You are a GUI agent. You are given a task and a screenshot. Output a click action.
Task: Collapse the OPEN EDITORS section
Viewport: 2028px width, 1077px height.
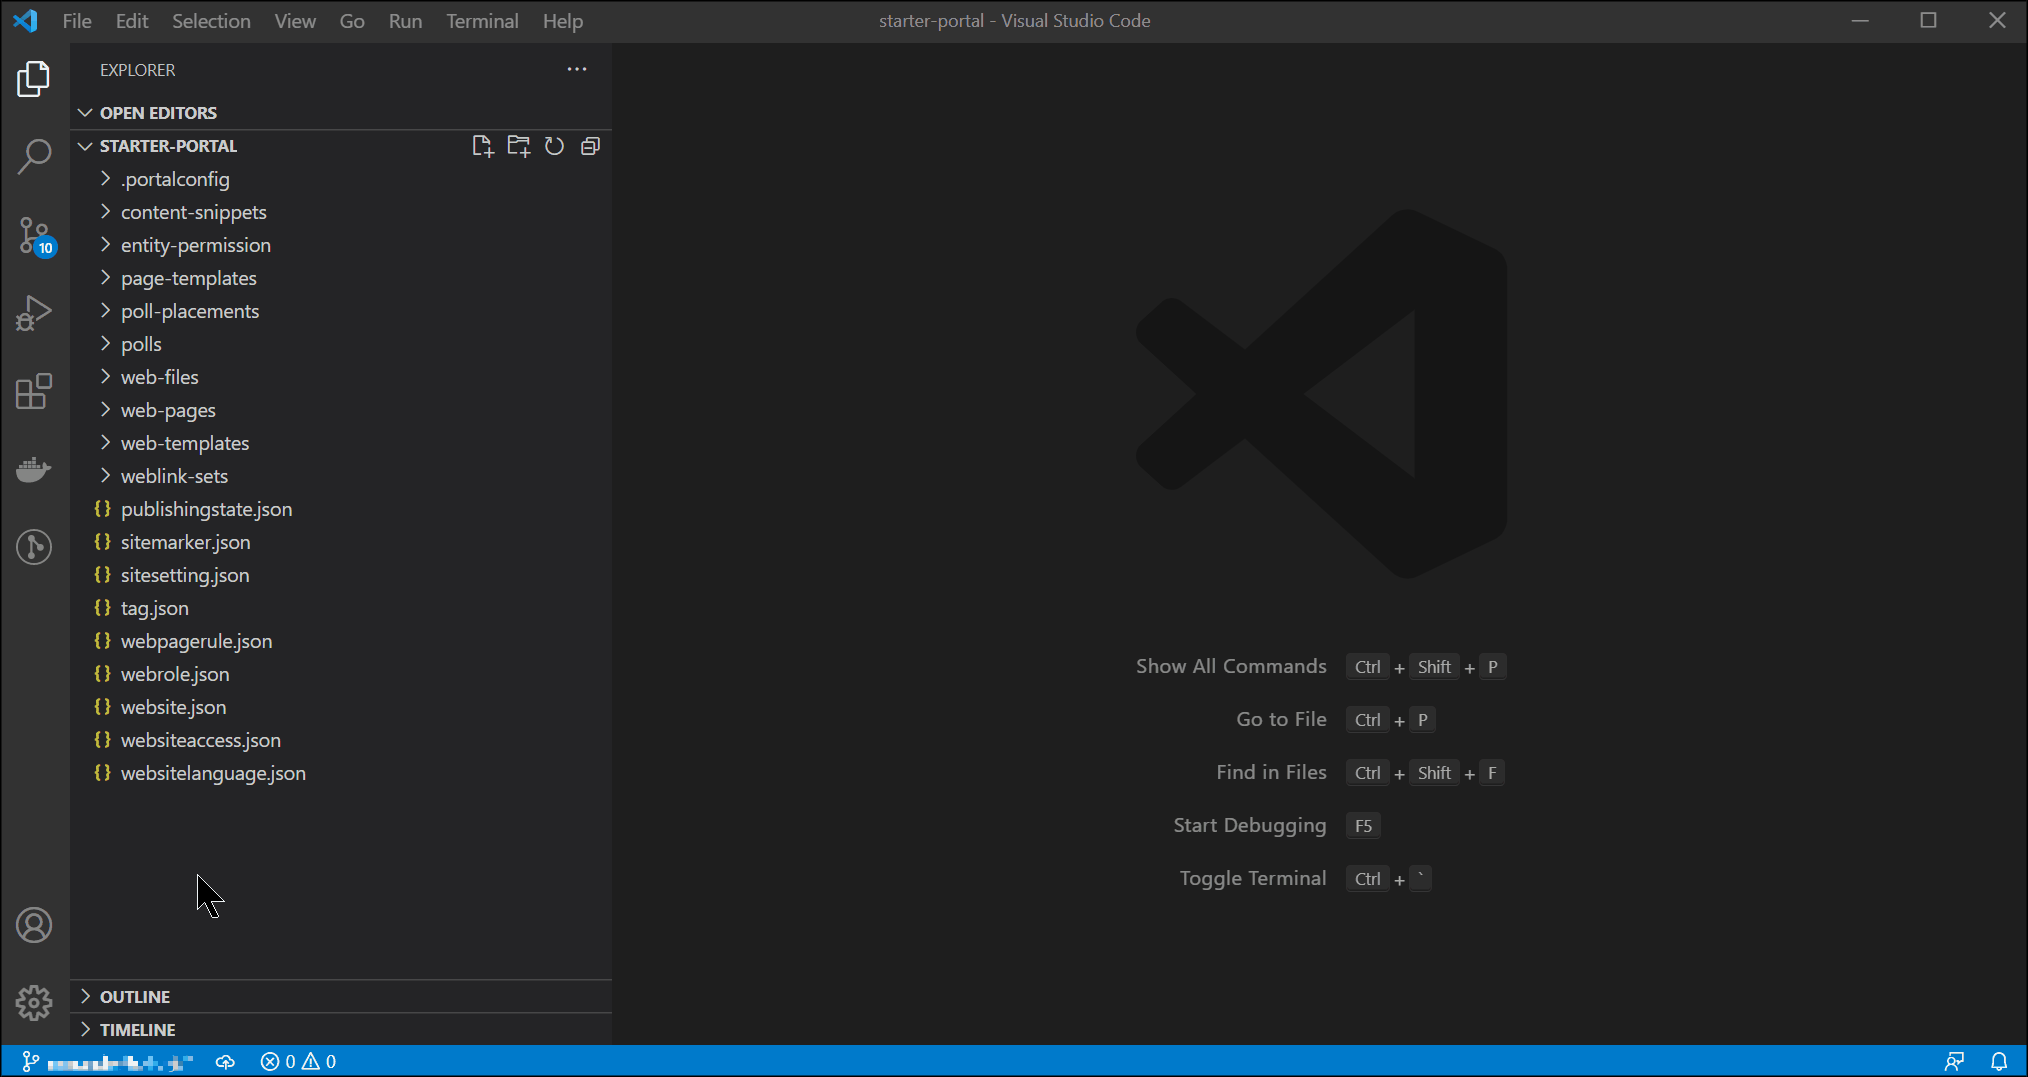[x=157, y=113]
